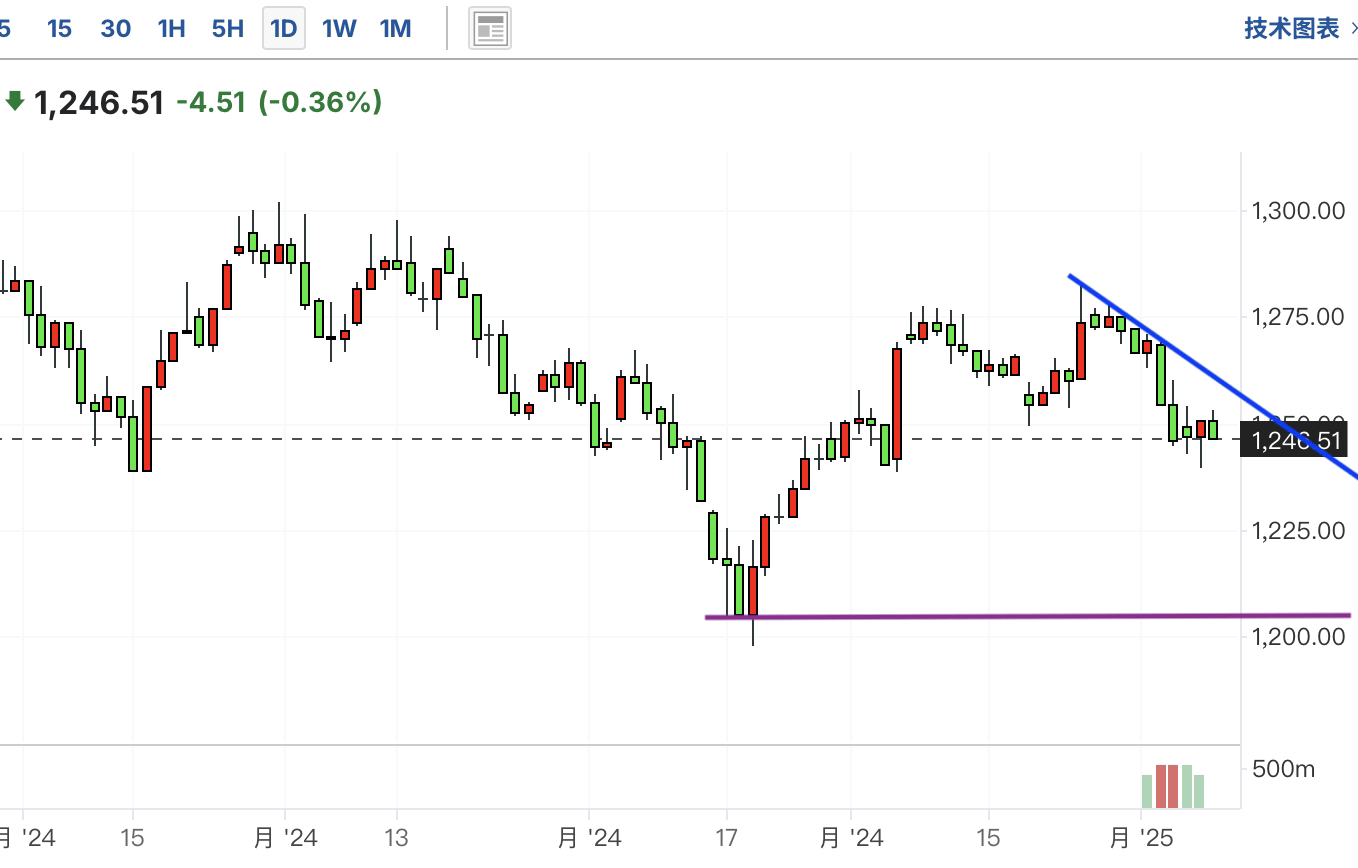This screenshot has height=868, width=1358.
Task: Click the black 1,246.51 price tag
Action: click(x=1294, y=440)
